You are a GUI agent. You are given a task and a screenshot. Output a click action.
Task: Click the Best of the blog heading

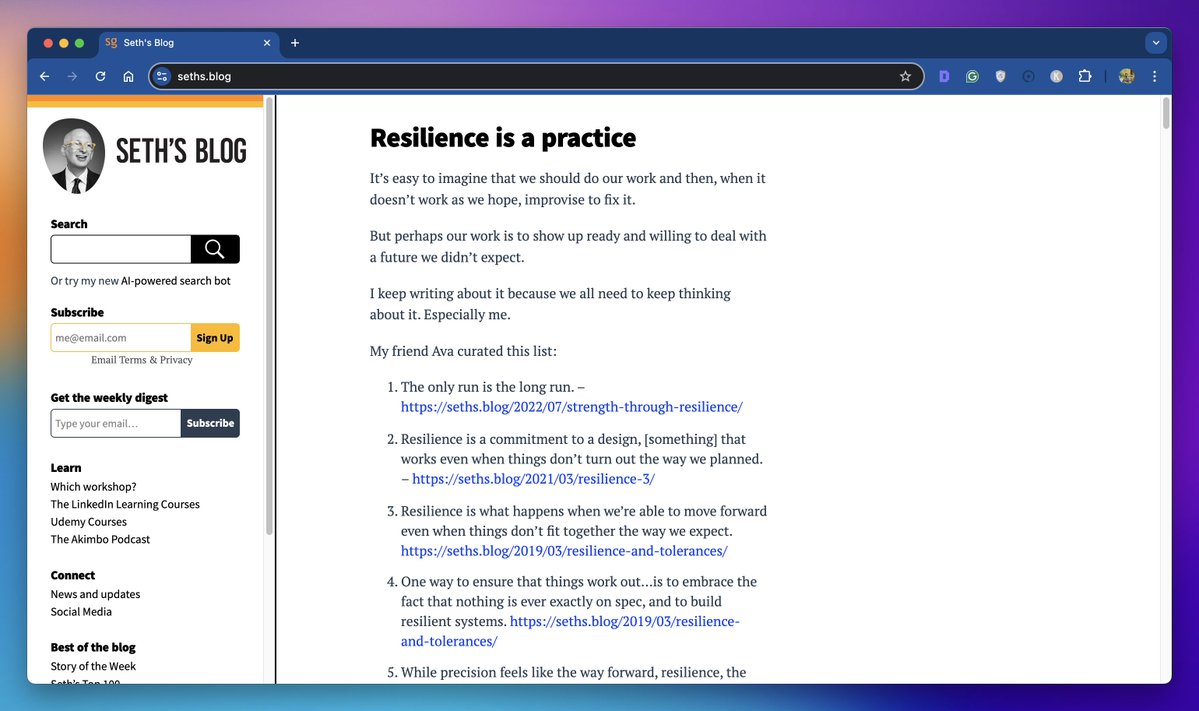(x=93, y=648)
